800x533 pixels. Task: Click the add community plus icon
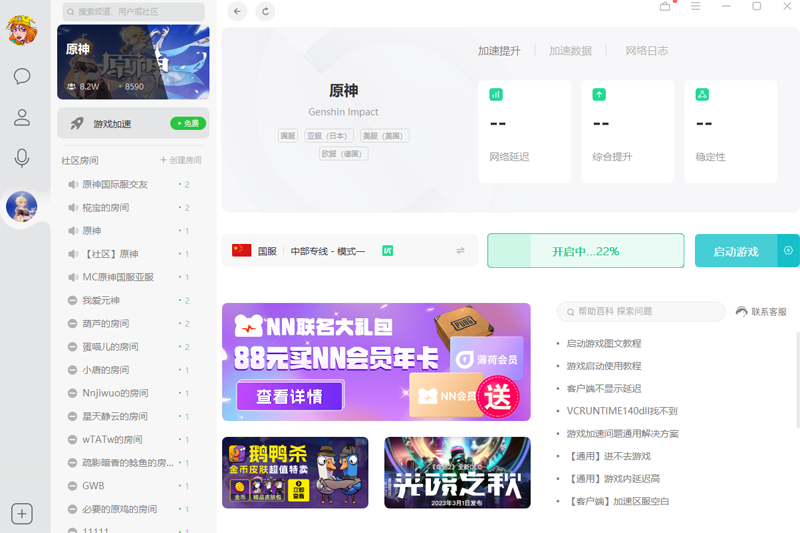(x=21, y=514)
